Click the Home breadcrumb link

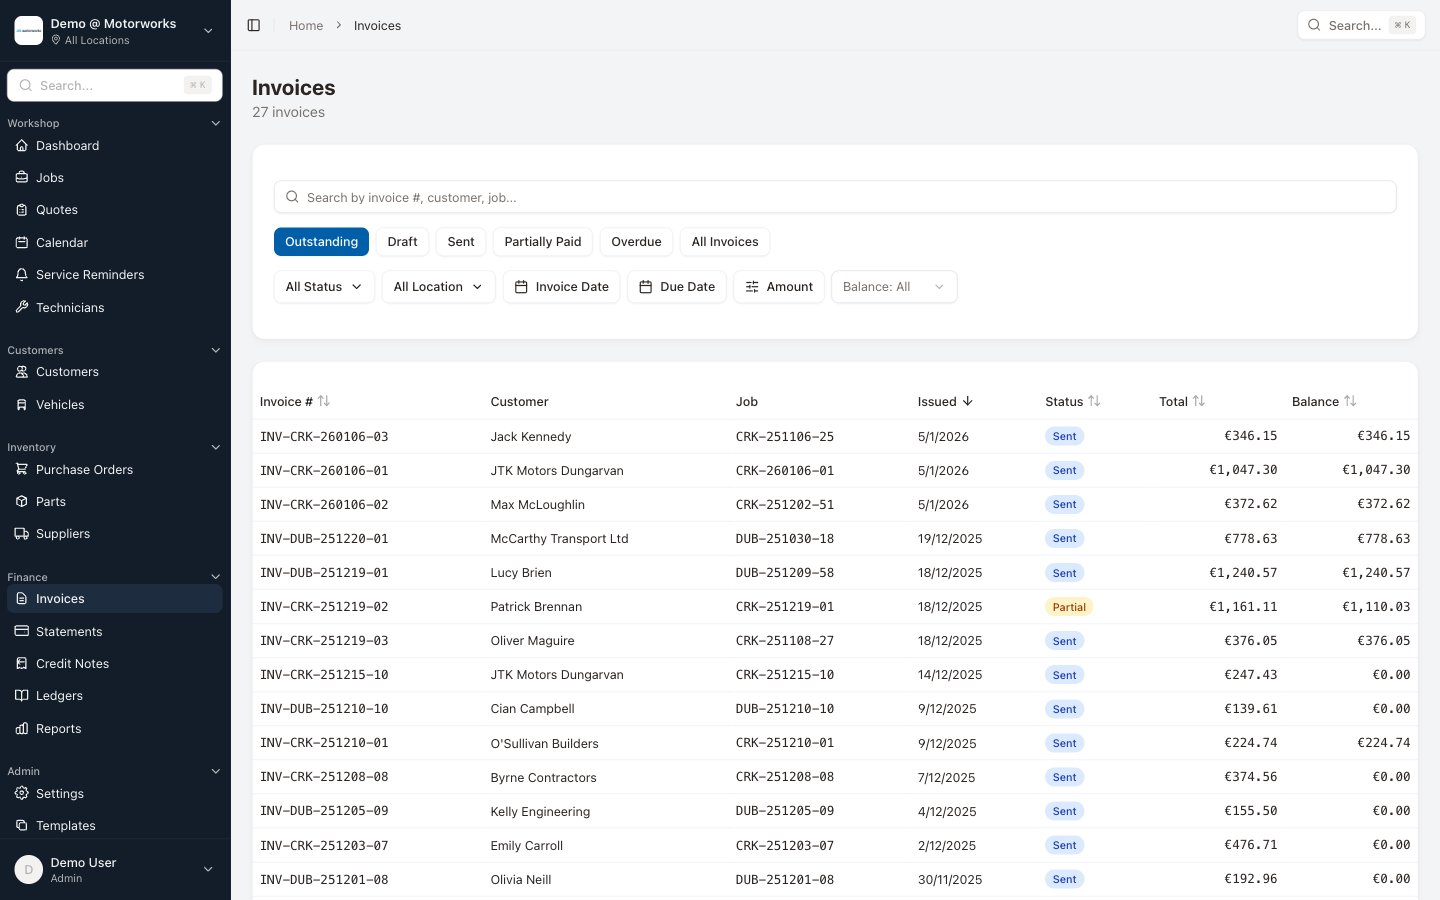[x=306, y=25]
